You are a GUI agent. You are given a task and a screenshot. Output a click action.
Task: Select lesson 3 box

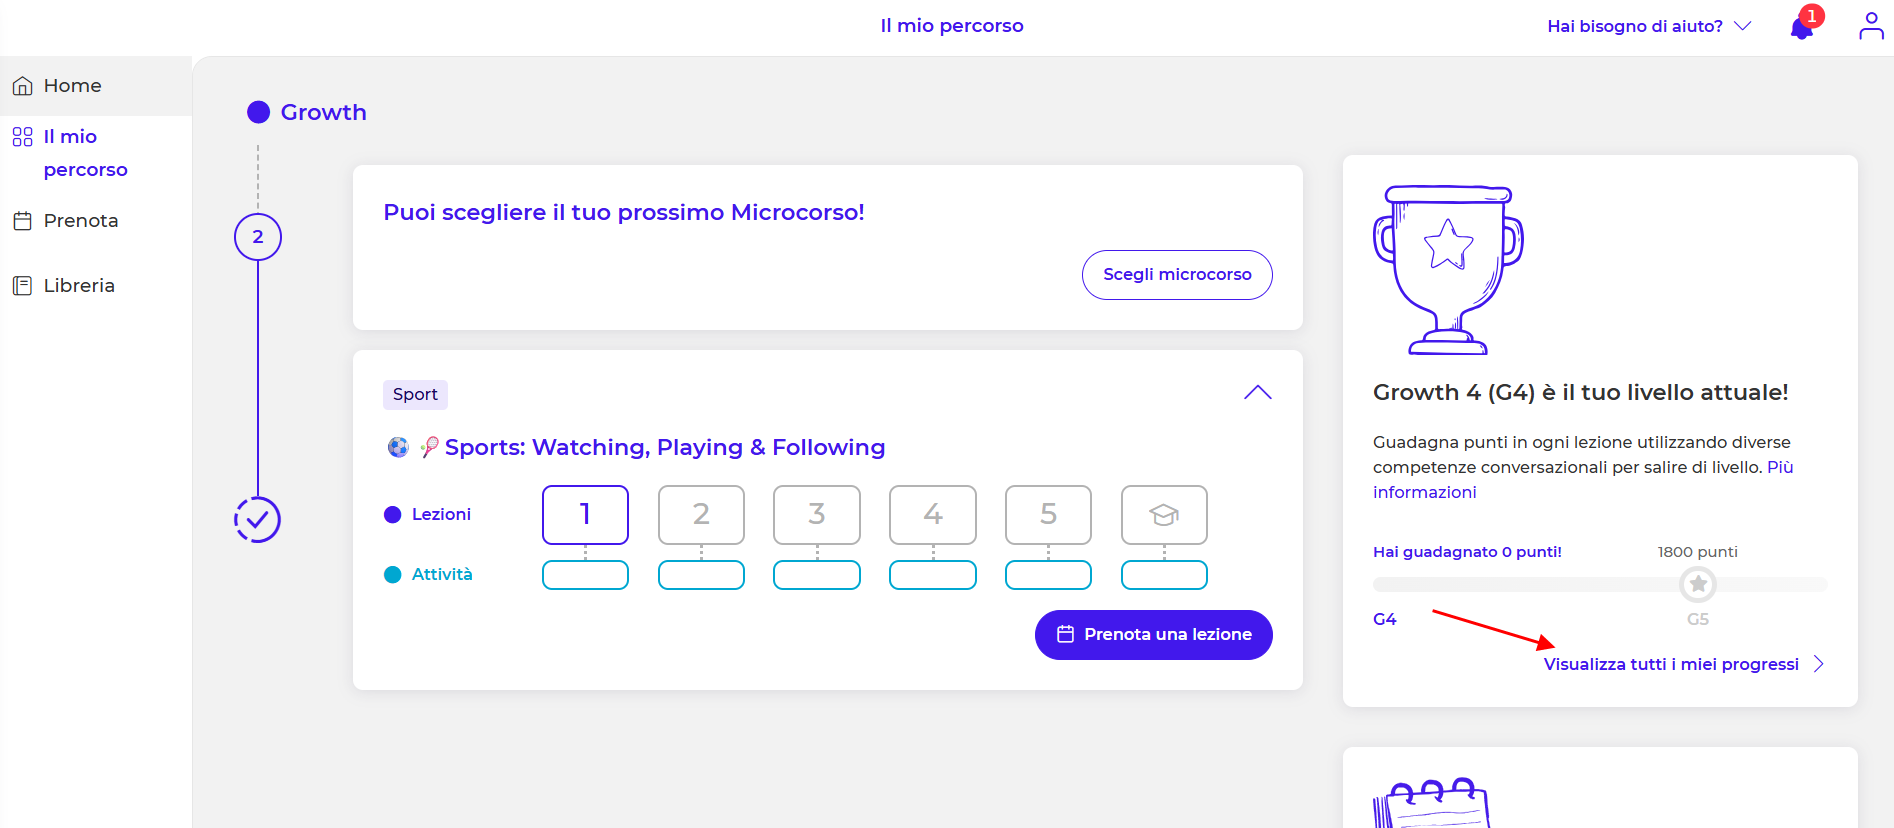pyautogui.click(x=817, y=515)
